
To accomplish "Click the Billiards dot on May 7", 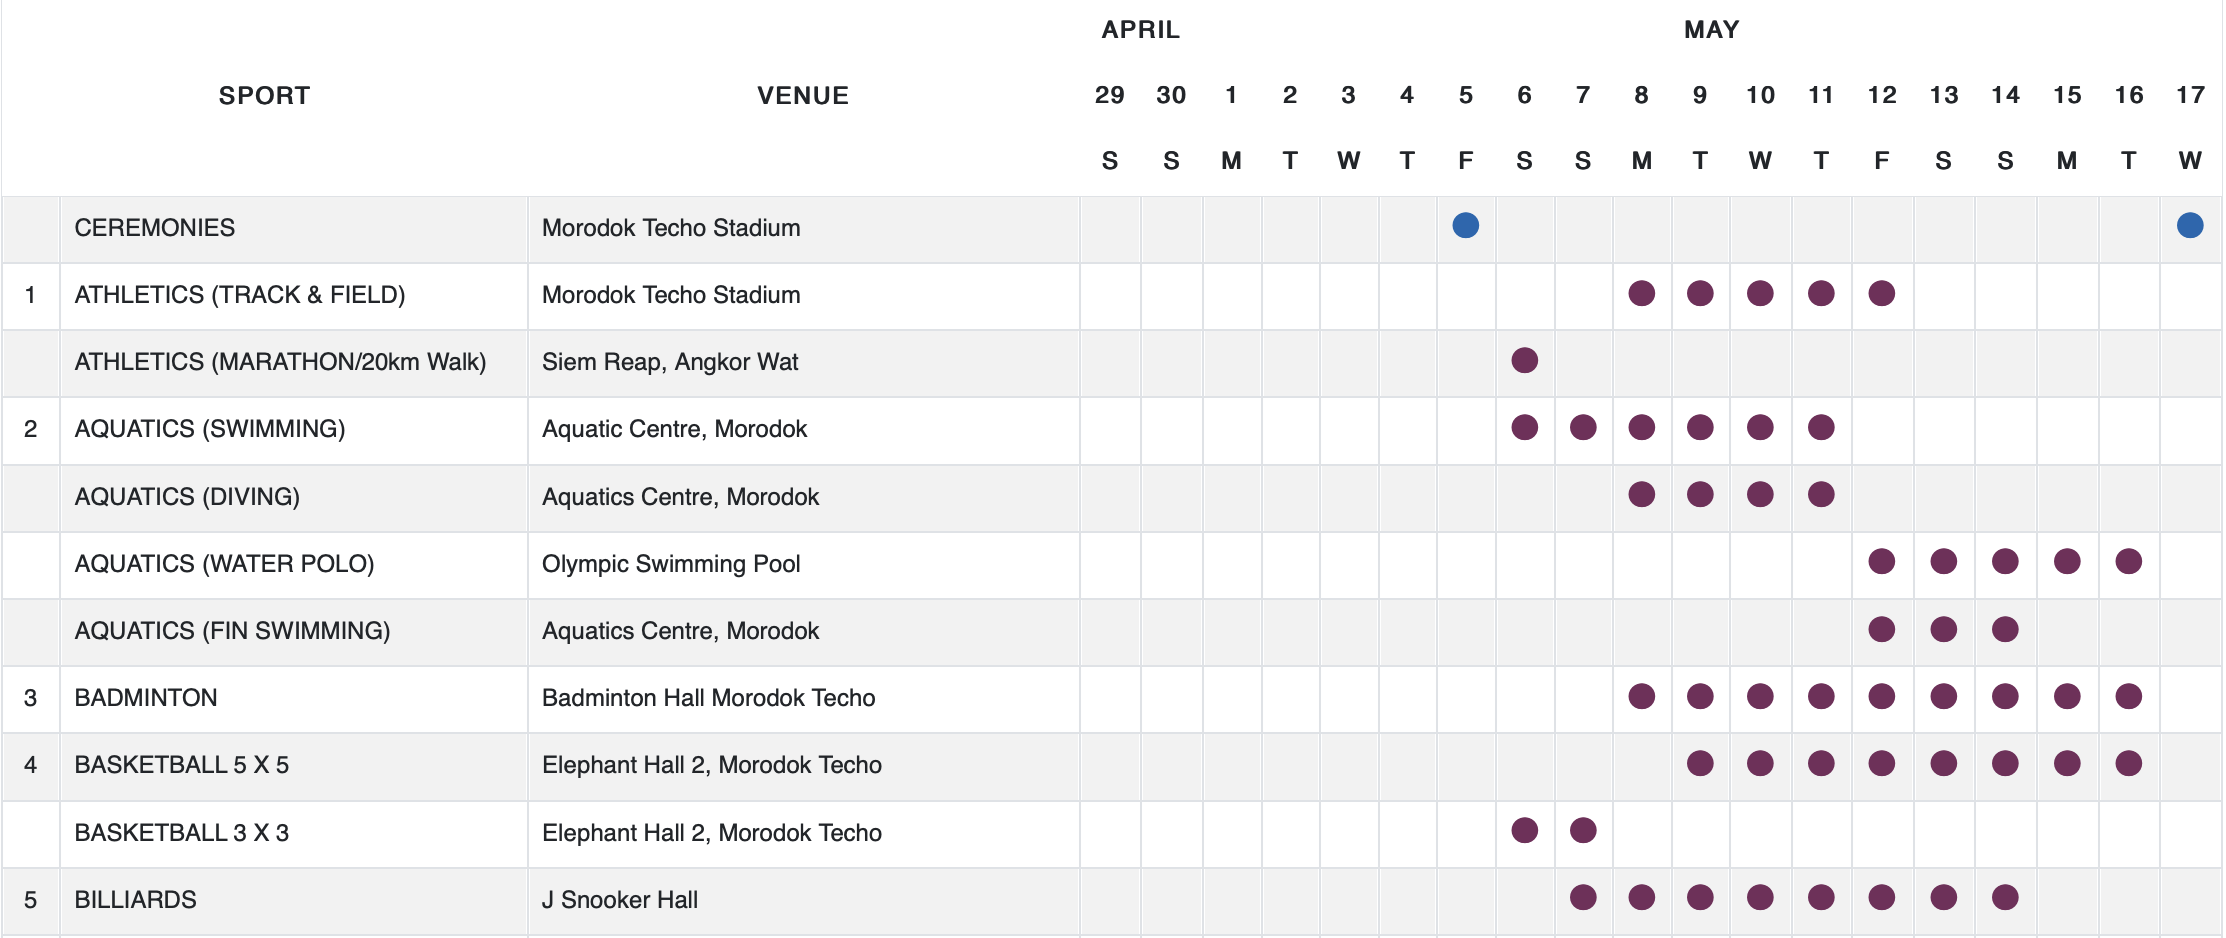I will pos(1583,897).
